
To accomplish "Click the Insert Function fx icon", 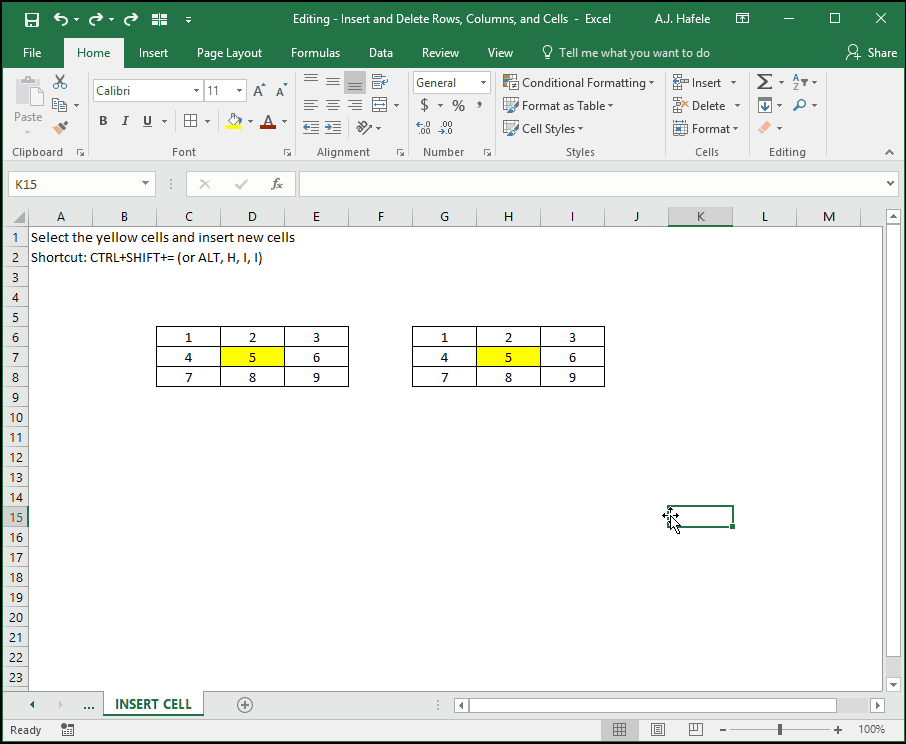I will pos(277,184).
